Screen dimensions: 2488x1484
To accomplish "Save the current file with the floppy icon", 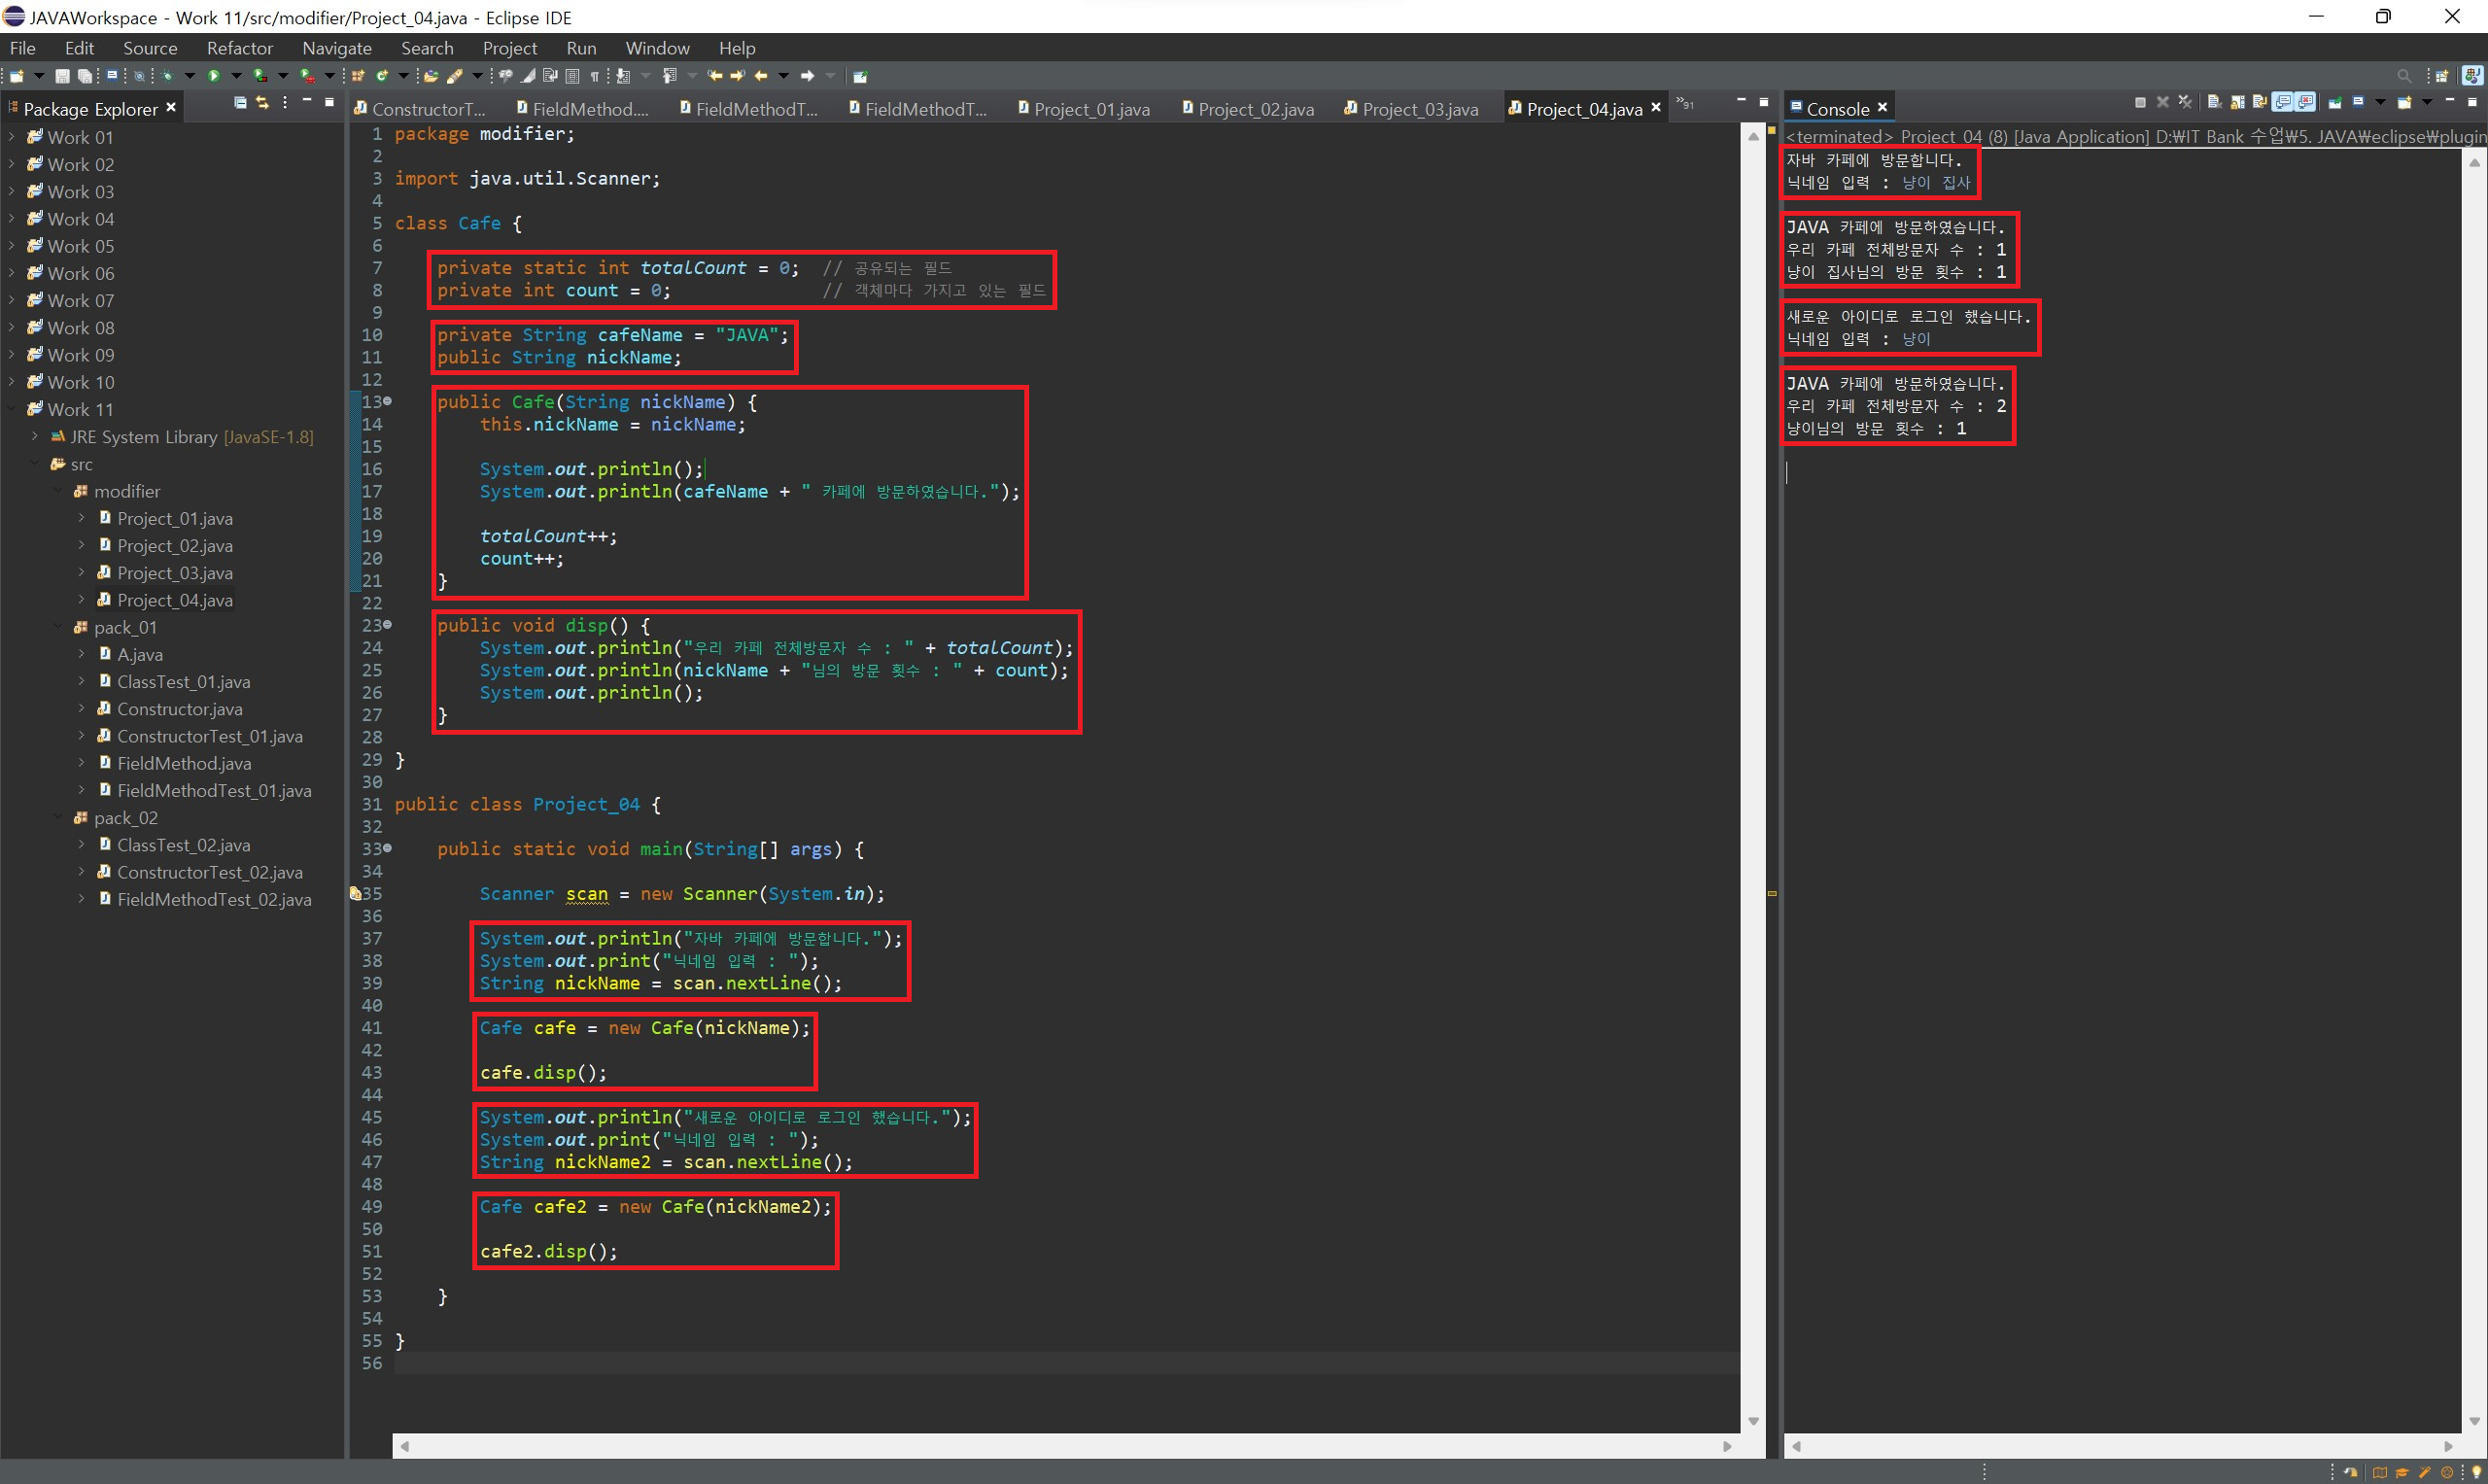I will [x=62, y=76].
